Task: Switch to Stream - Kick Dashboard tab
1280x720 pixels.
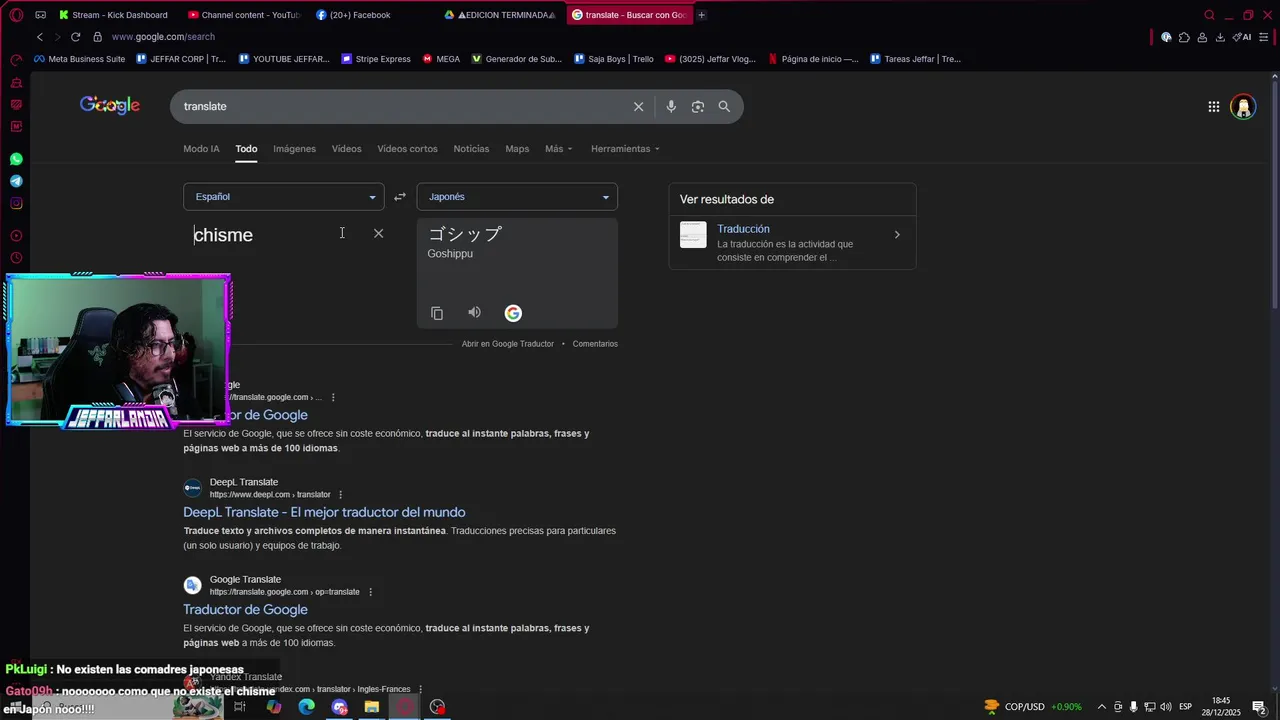Action: coord(114,15)
